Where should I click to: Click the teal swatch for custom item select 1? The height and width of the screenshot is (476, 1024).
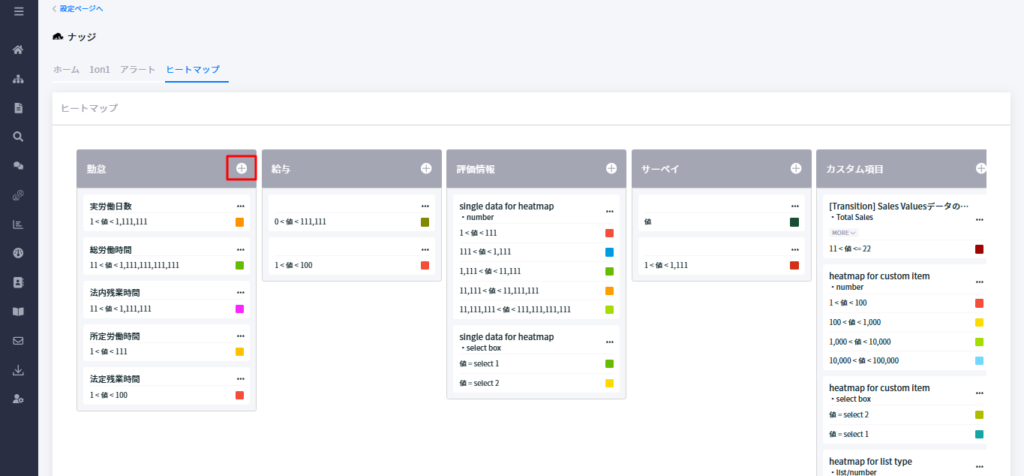click(979, 434)
